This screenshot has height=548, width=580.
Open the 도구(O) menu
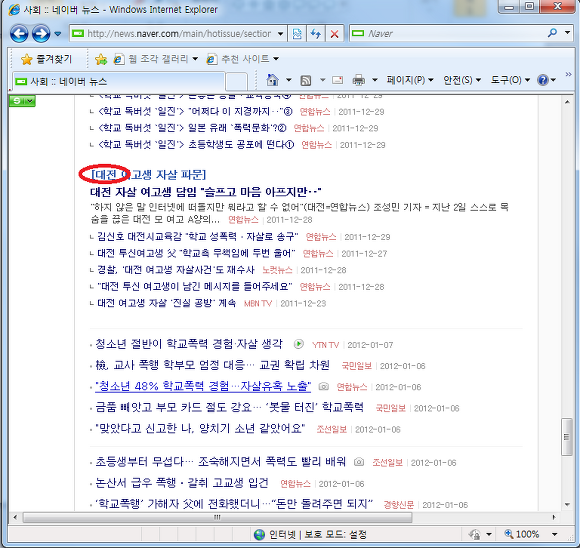[x=510, y=80]
